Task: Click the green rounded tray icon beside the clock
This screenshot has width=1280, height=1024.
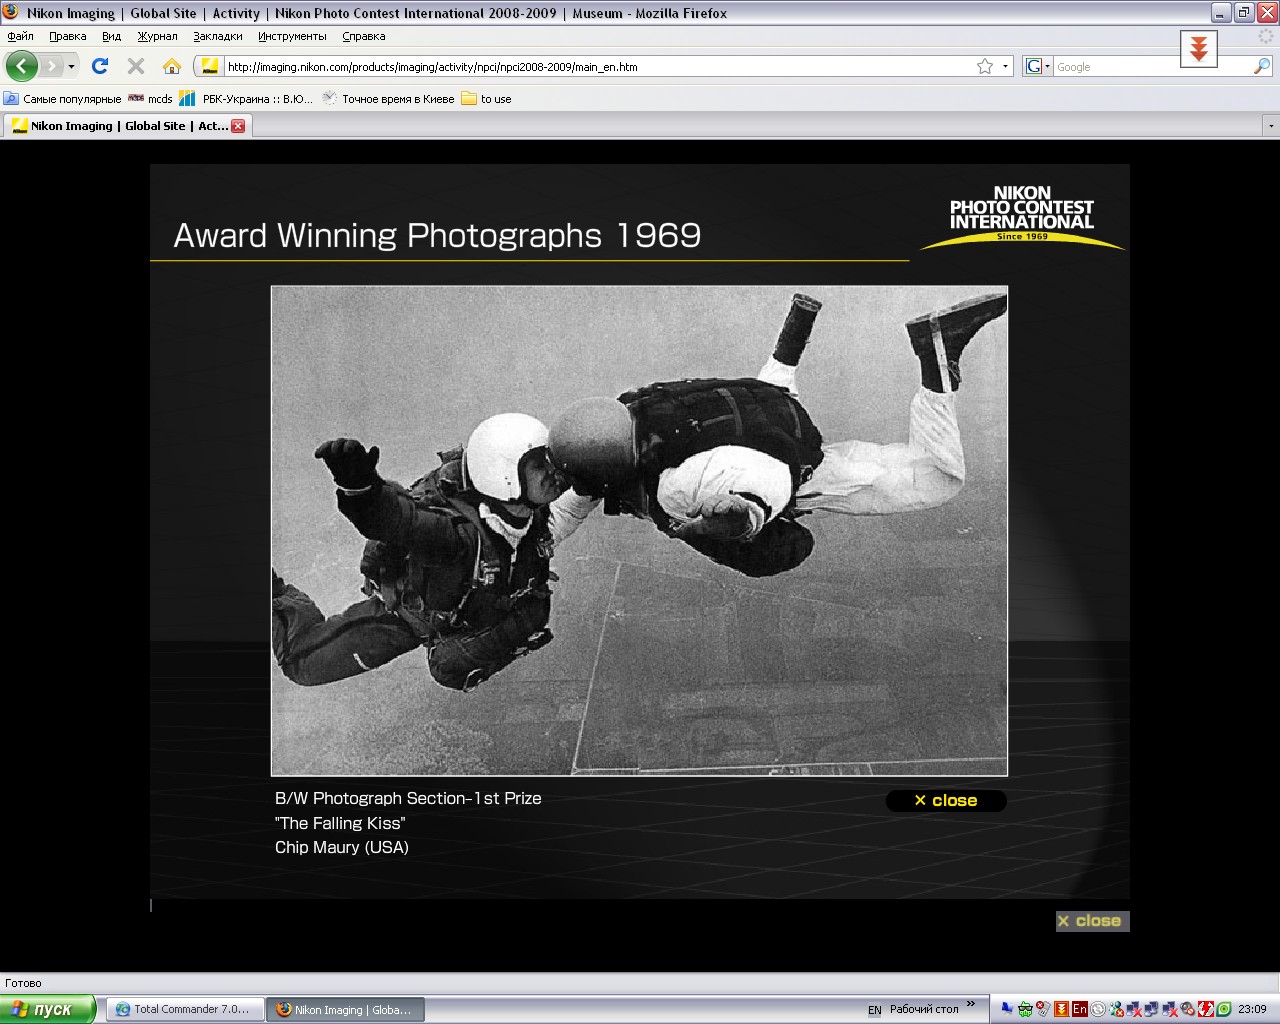Action: [x=1224, y=1009]
